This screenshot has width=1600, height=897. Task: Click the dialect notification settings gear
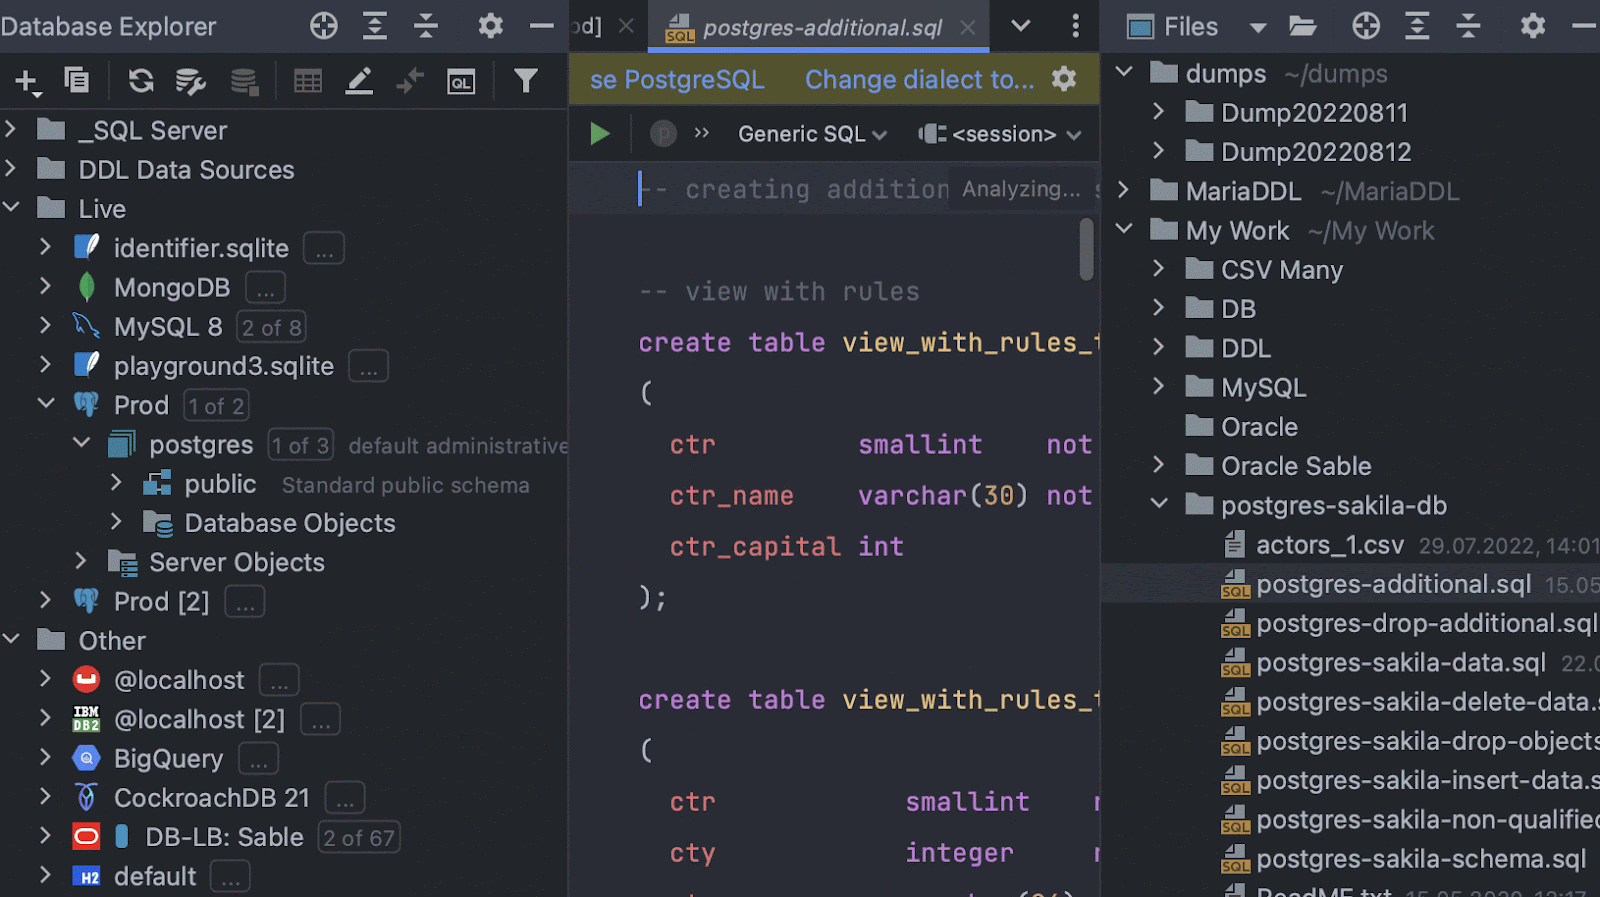[x=1064, y=79]
